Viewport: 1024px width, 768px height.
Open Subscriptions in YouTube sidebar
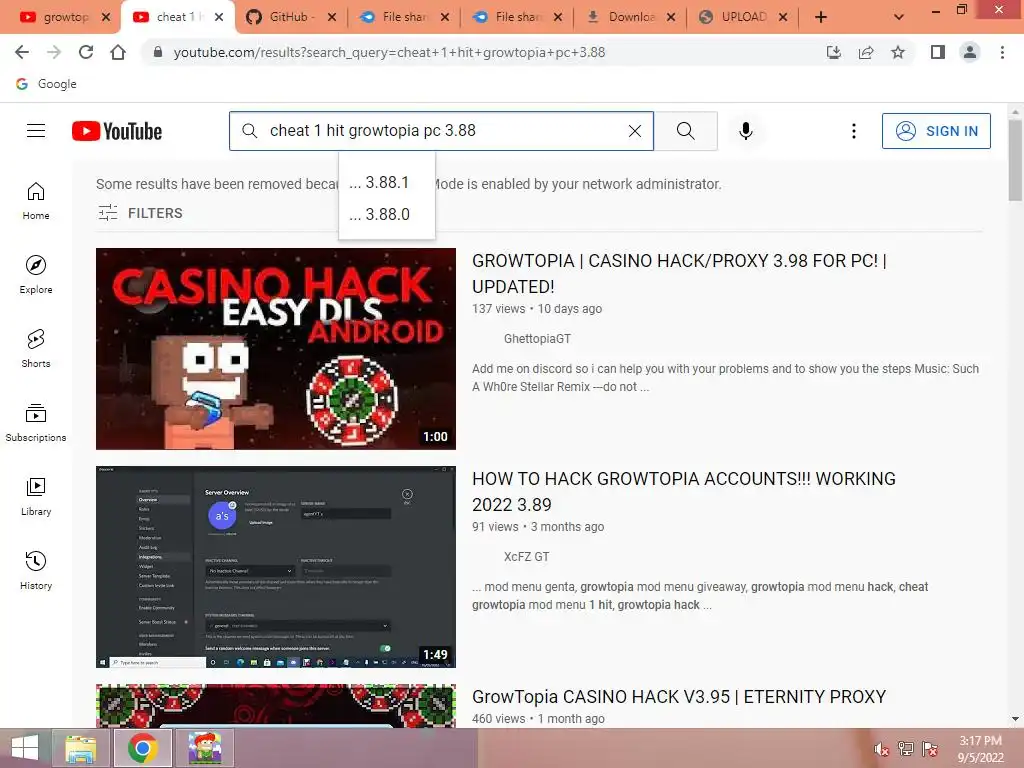click(x=36, y=423)
